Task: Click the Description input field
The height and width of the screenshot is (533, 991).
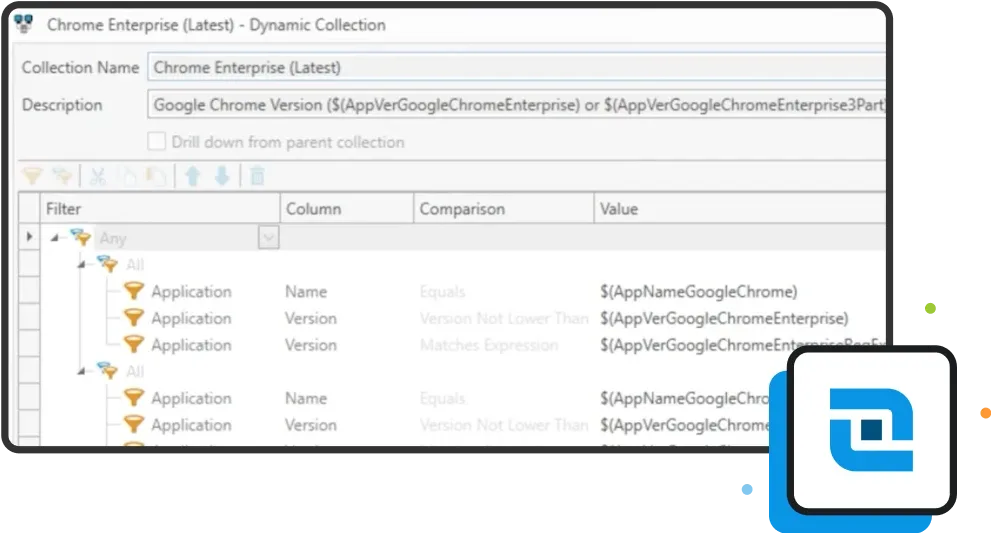Action: [x=516, y=104]
